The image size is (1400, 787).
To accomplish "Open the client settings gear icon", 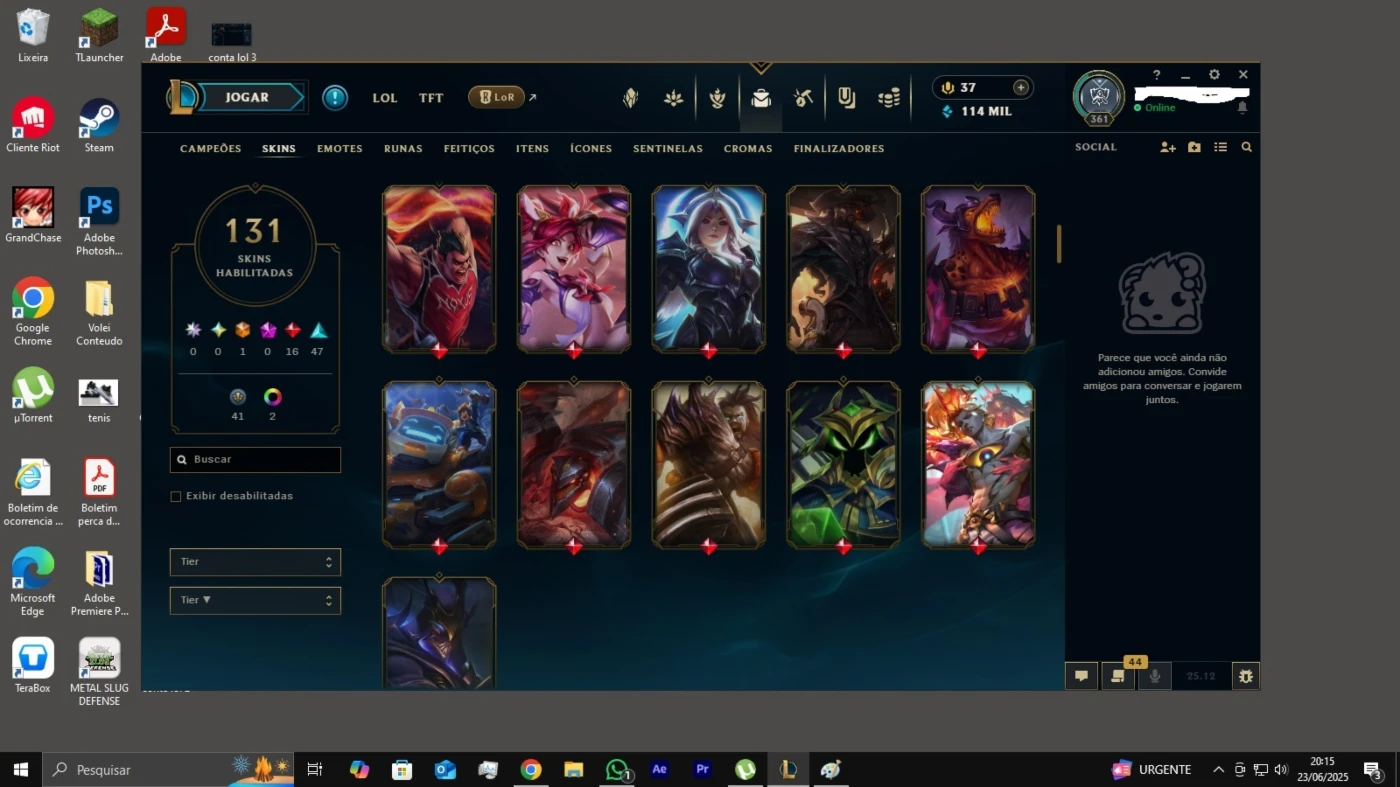I will [1214, 75].
